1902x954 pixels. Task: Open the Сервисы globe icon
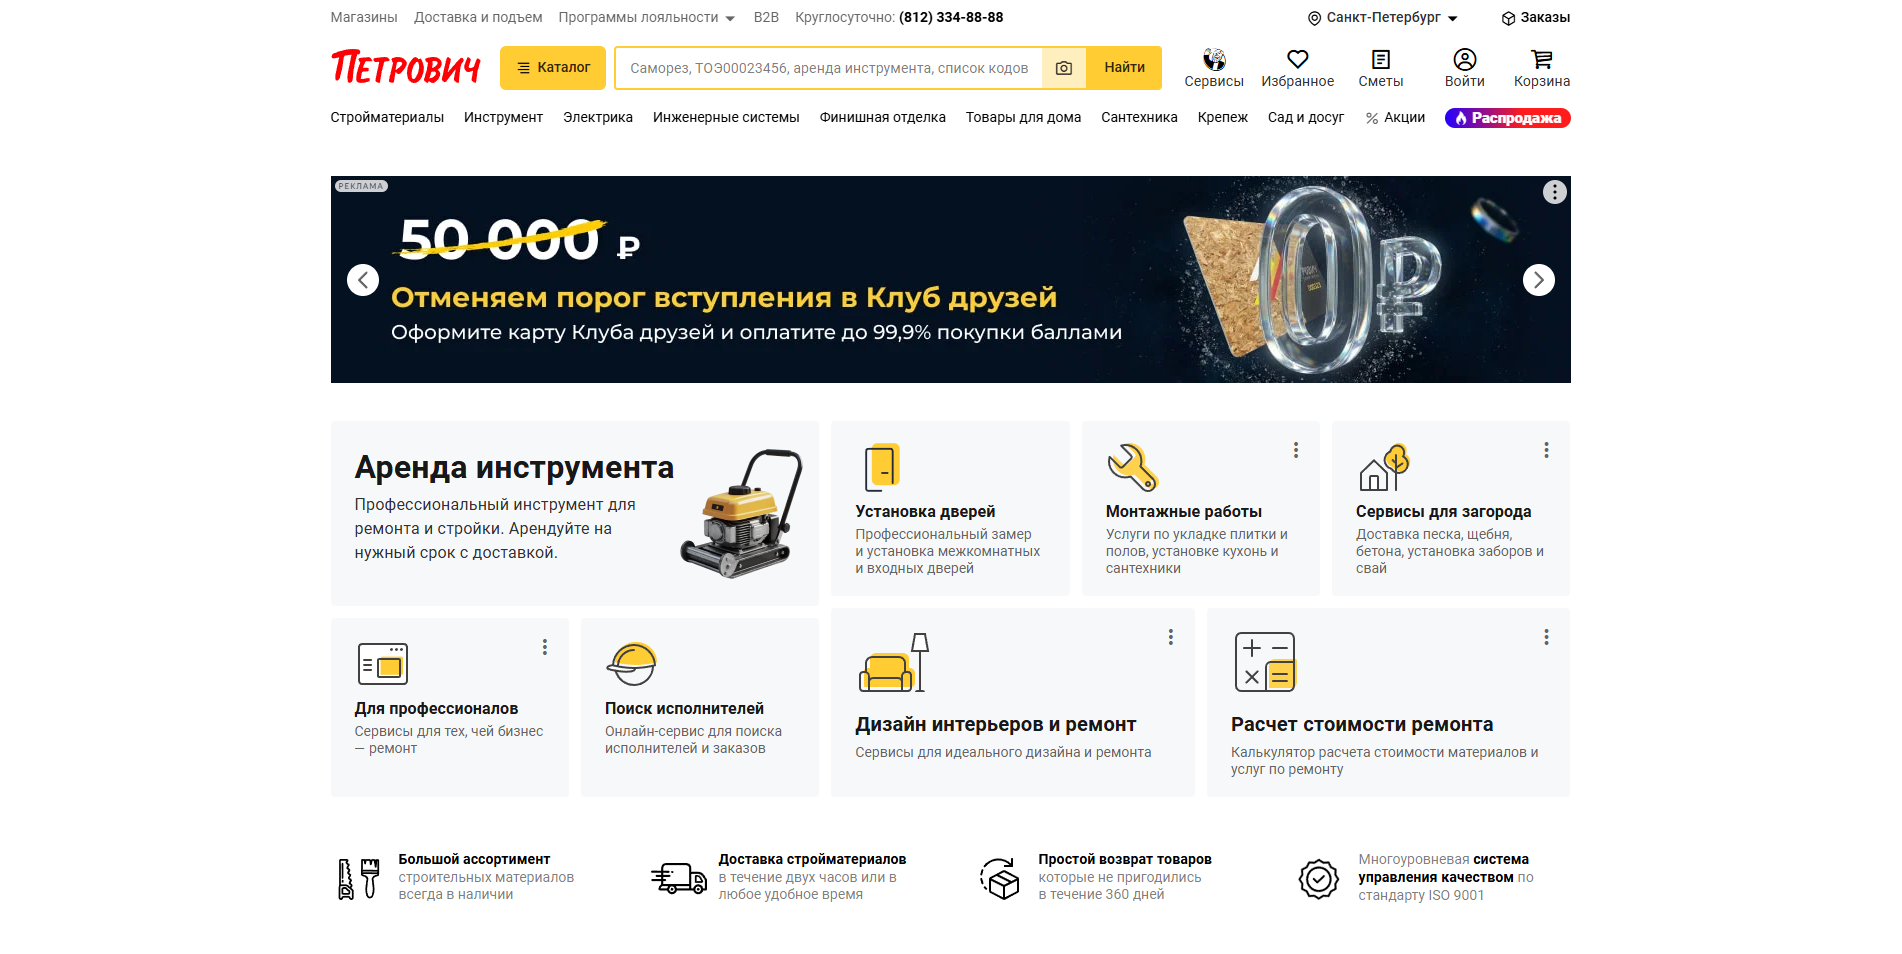(x=1213, y=59)
